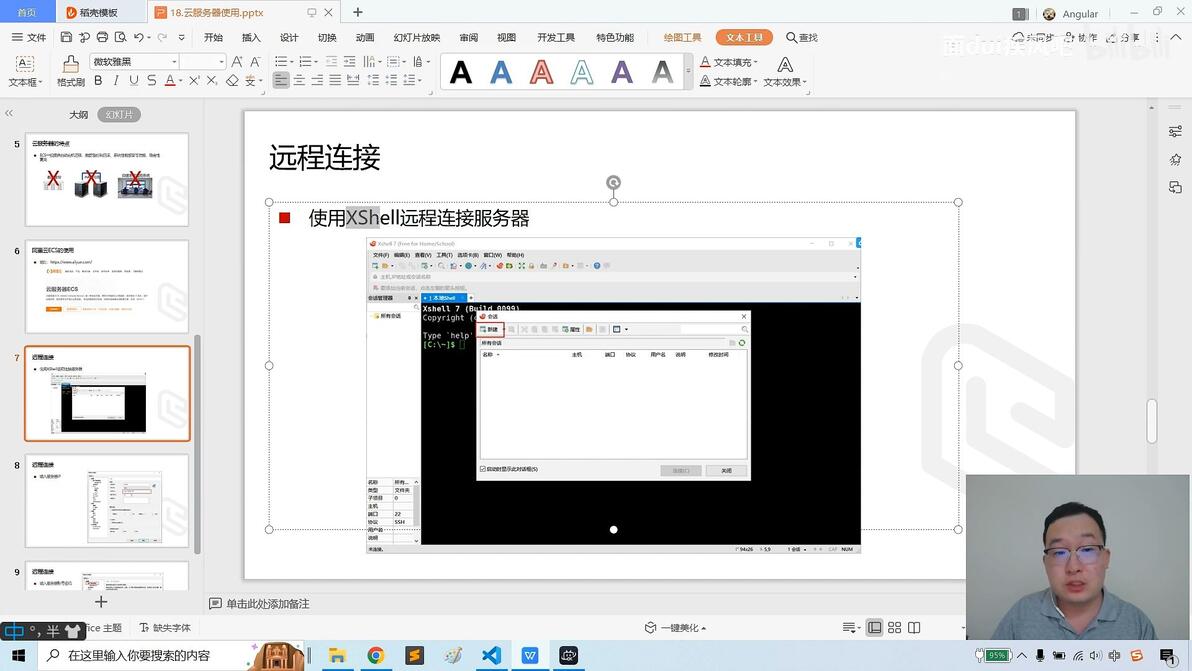Click the 查找 search button
The width and height of the screenshot is (1192, 671).
pyautogui.click(x=802, y=37)
